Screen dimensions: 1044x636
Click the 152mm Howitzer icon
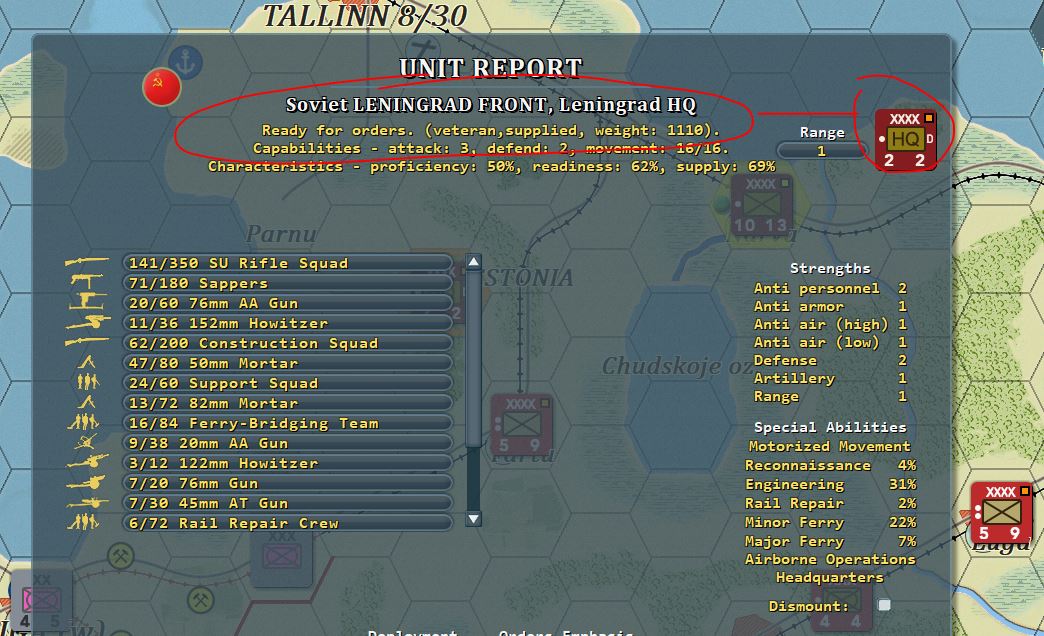(87, 323)
